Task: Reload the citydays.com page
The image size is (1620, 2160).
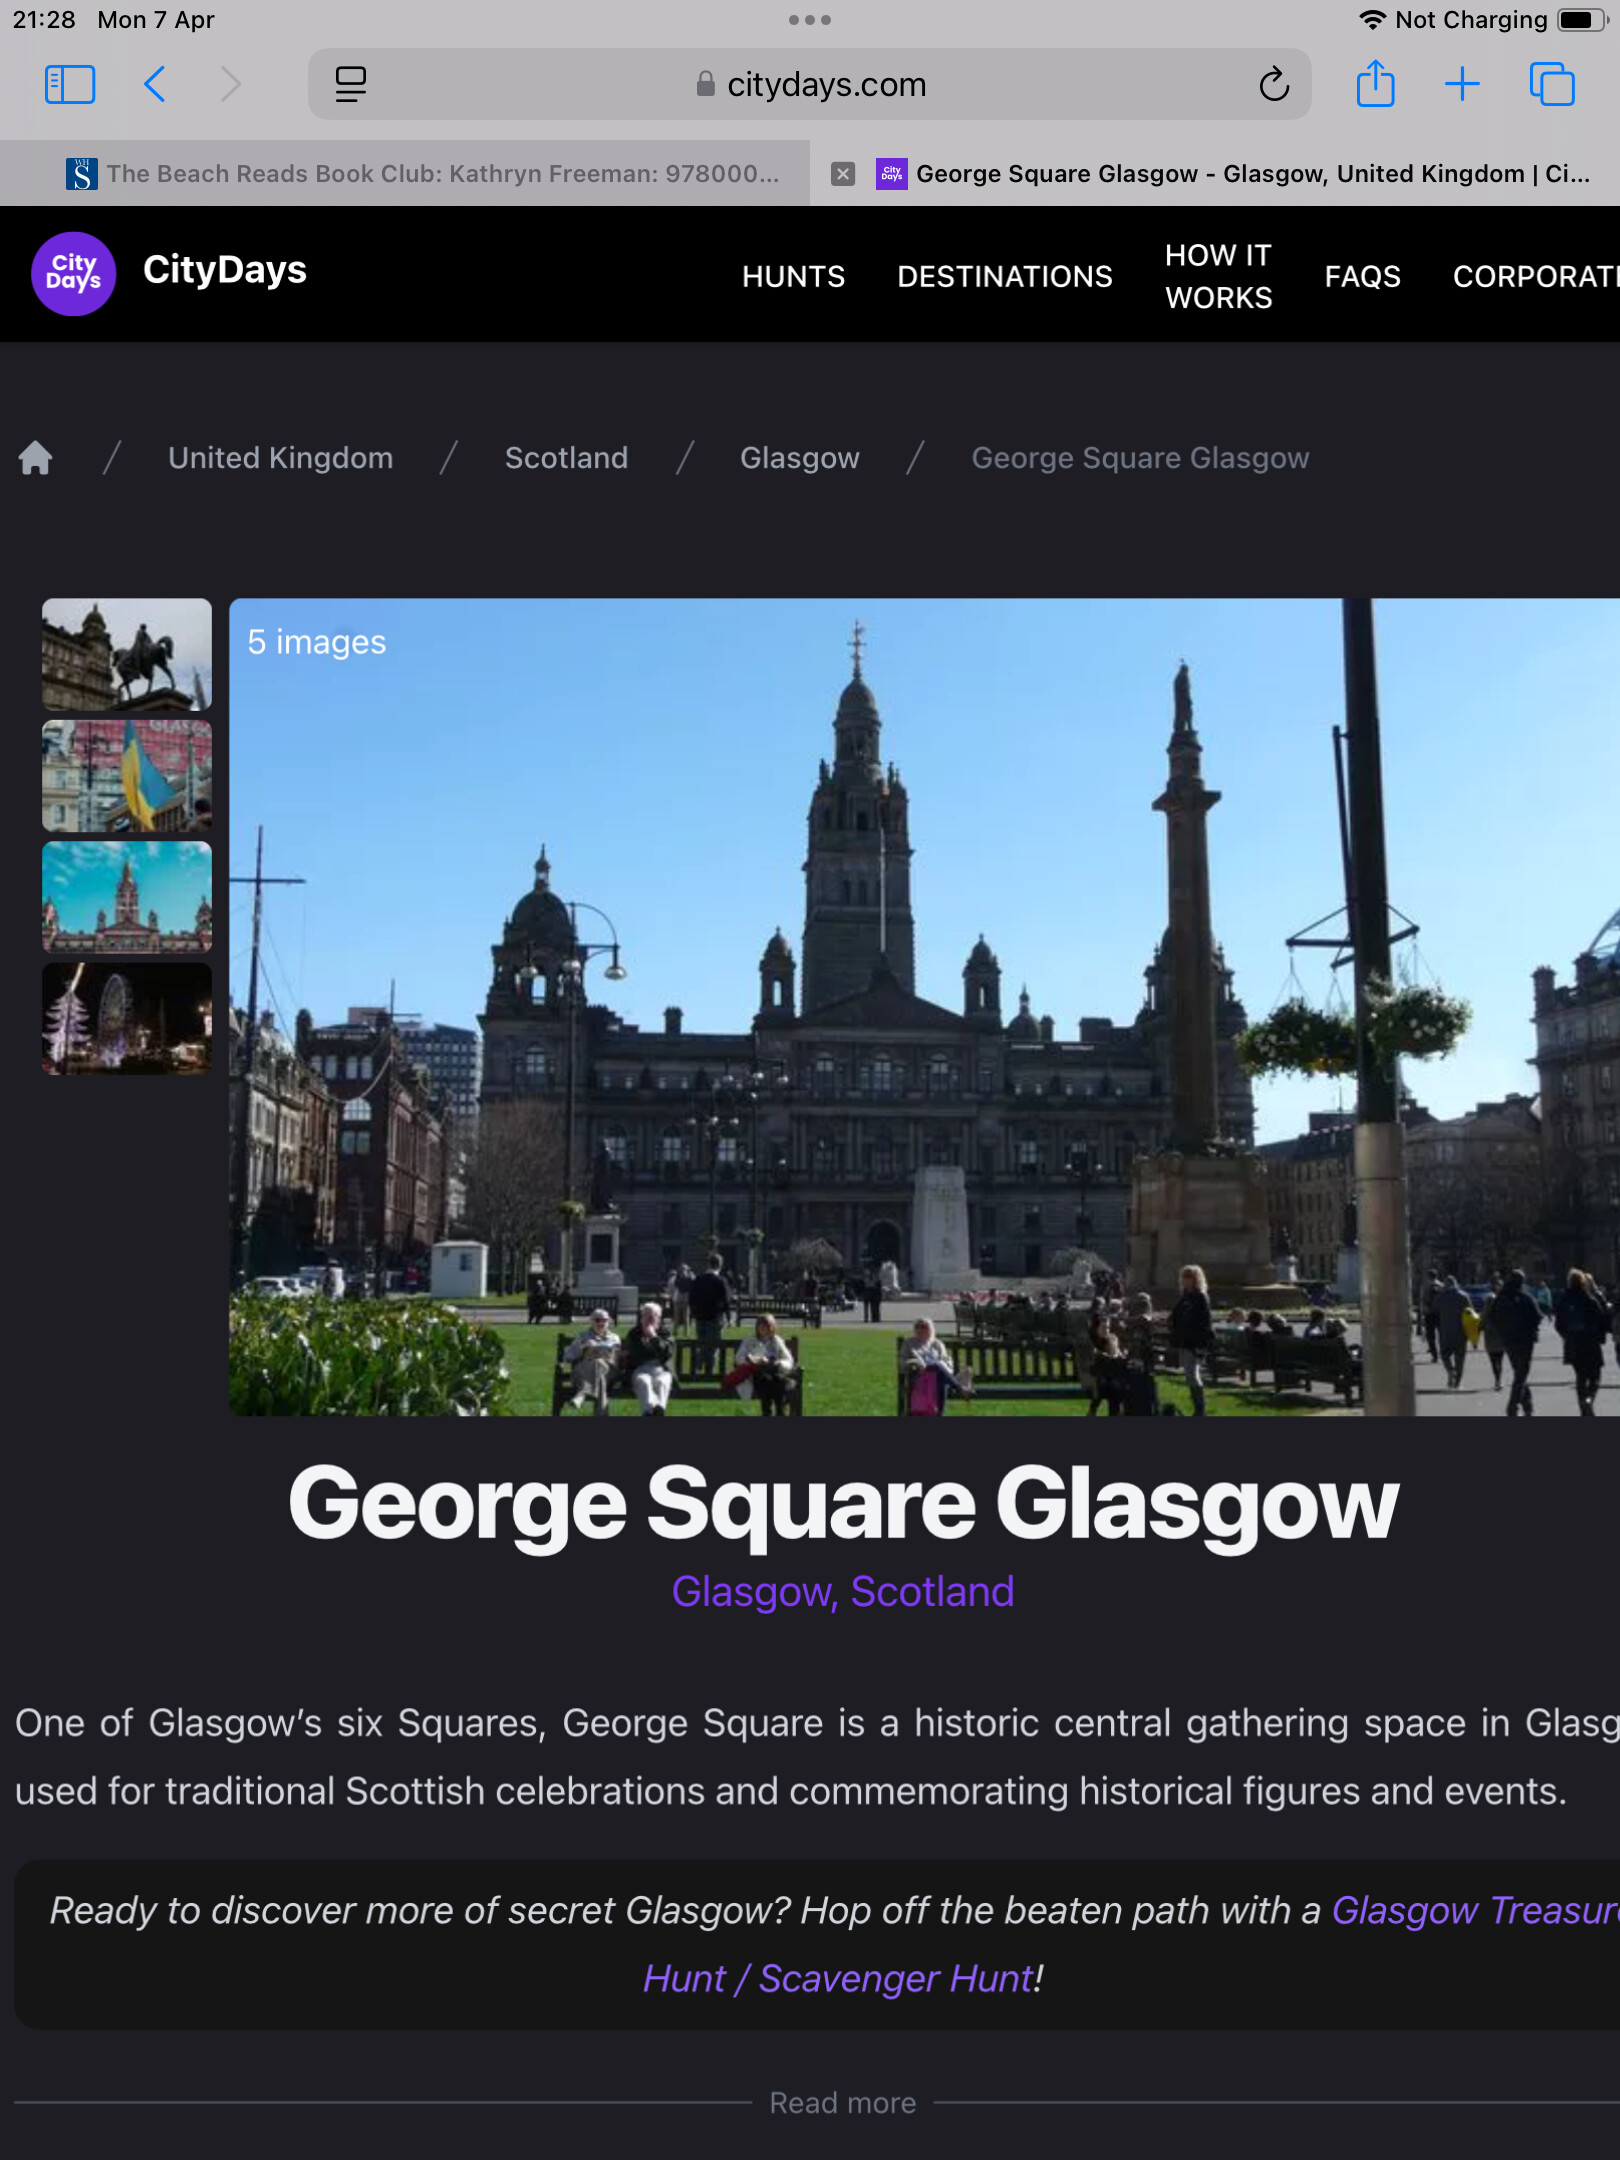Action: [x=1274, y=84]
